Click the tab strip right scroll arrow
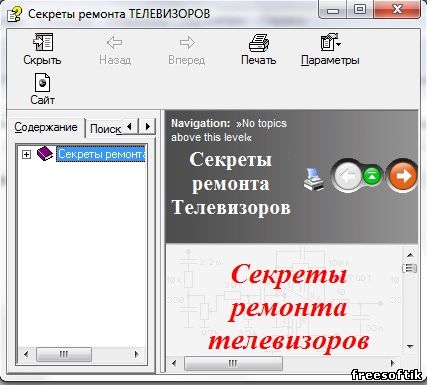Screen dimensions: 427x385 point(148,127)
